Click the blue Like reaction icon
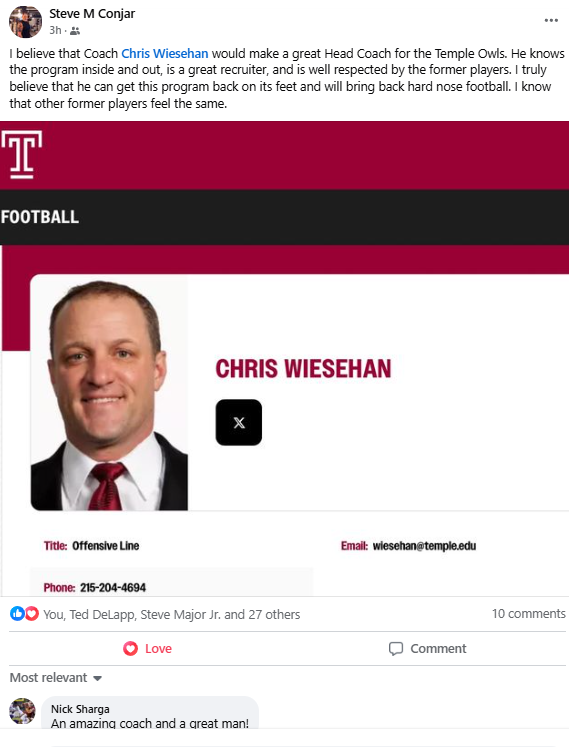 17,614
